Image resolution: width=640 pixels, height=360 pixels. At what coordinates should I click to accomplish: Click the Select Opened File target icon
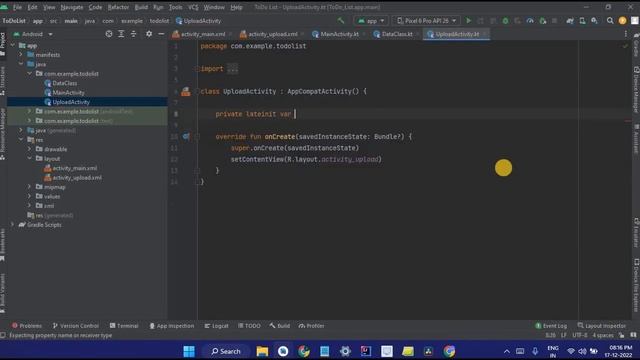coord(109,34)
